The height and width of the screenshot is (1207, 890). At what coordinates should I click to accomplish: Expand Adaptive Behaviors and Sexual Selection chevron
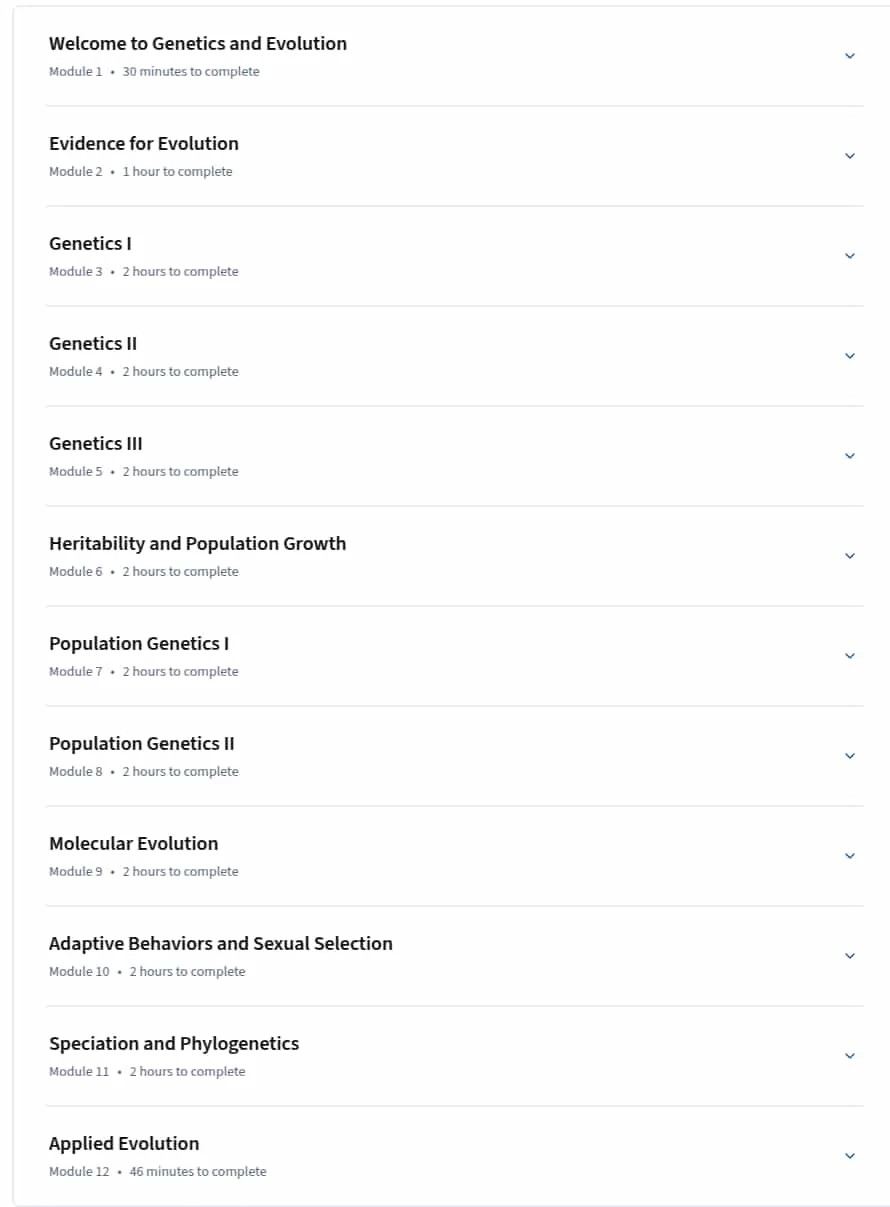(850, 956)
